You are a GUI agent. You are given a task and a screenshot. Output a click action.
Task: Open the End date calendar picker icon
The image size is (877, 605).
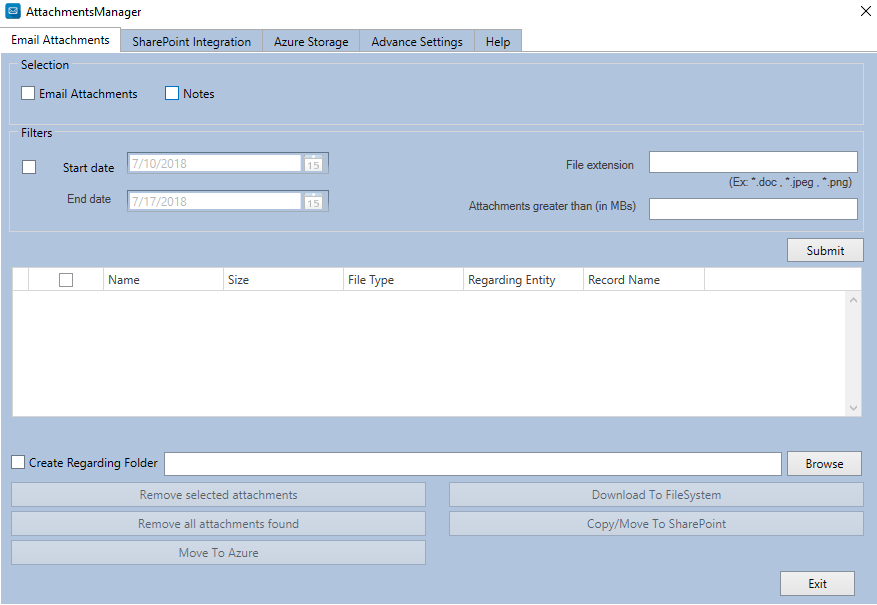(314, 201)
